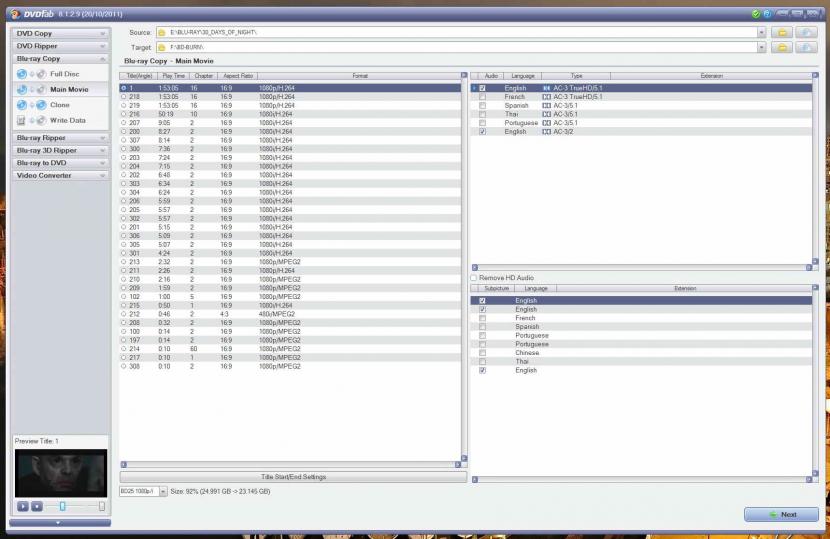Expand the Blu-ray 3D Ripper section

click(60, 150)
